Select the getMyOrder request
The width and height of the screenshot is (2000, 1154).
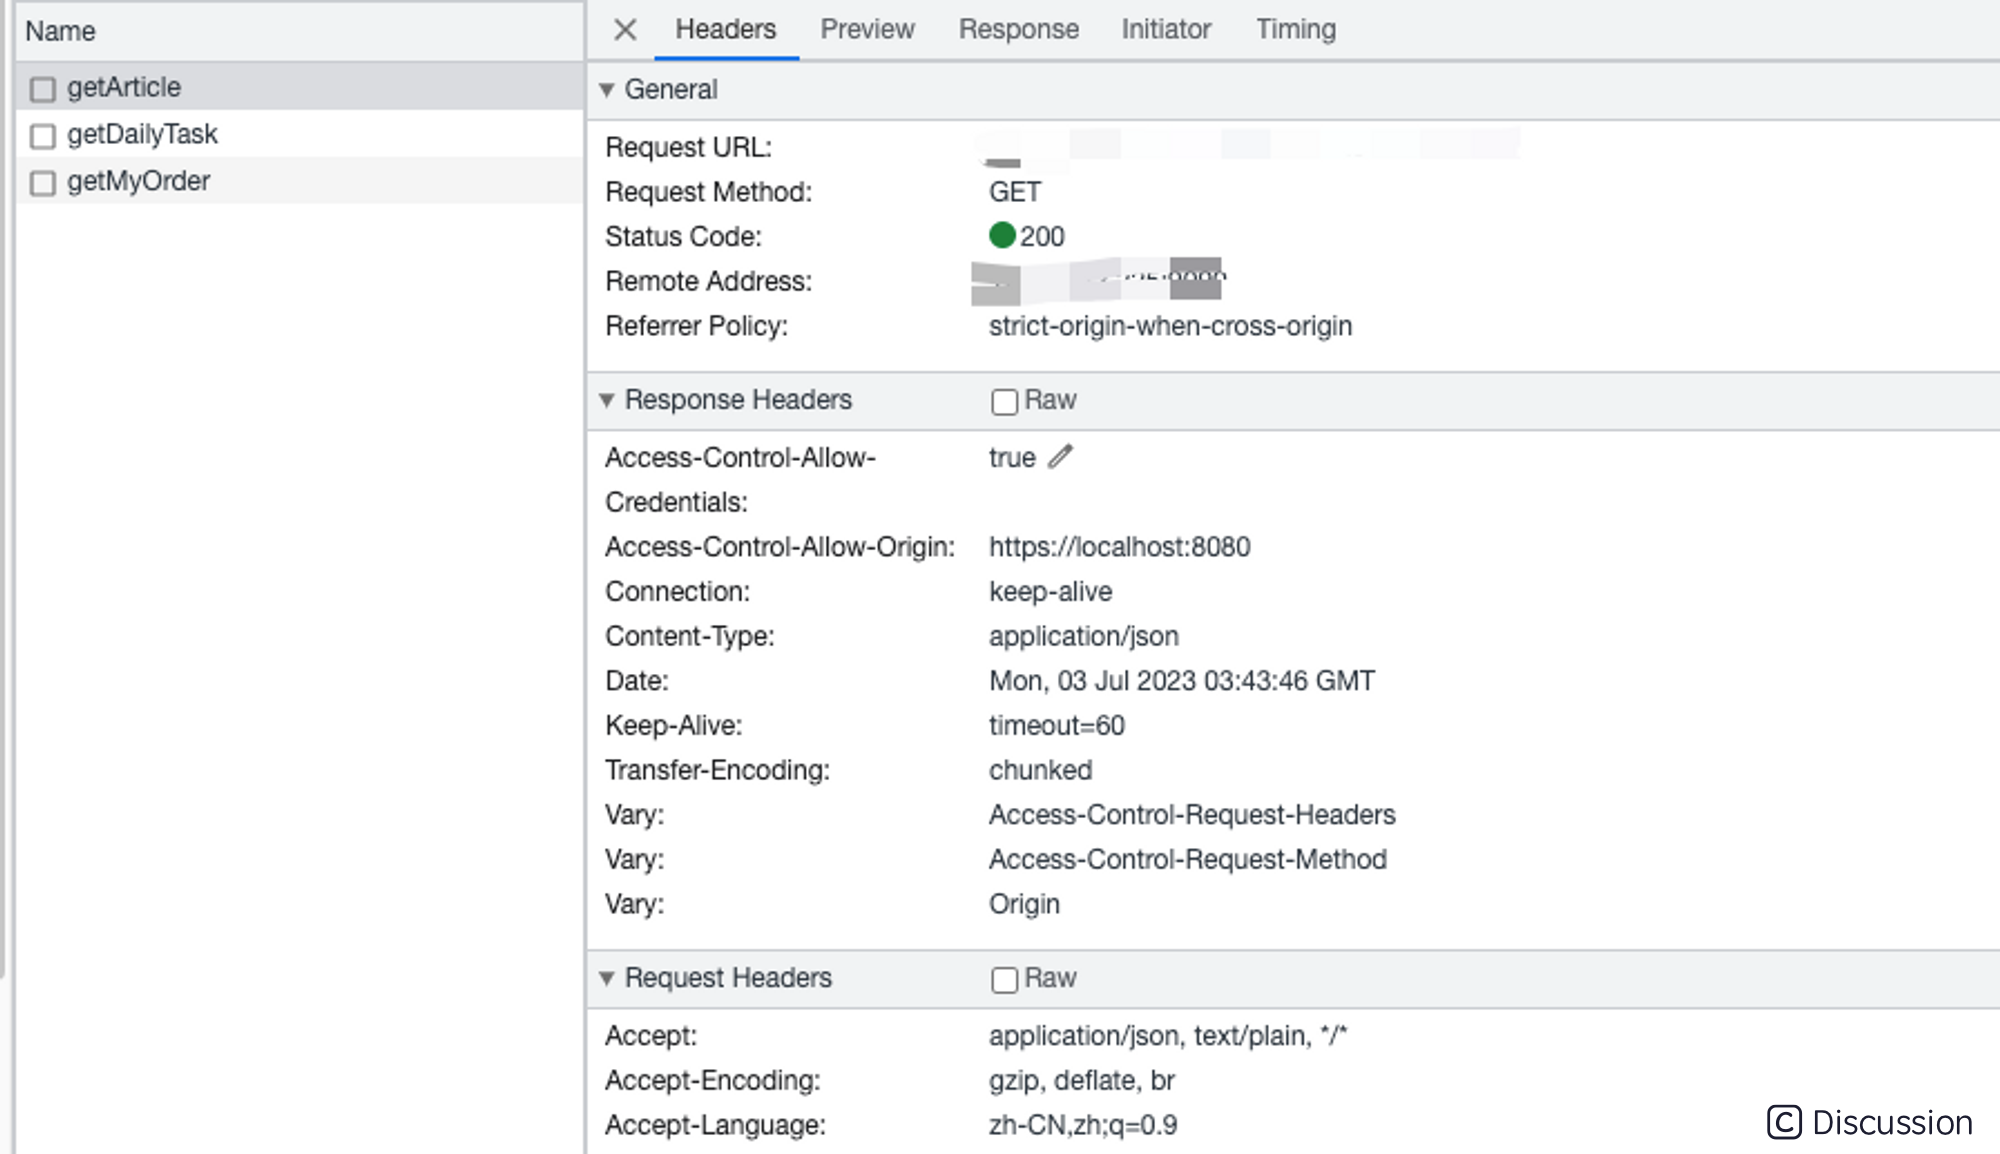click(138, 181)
